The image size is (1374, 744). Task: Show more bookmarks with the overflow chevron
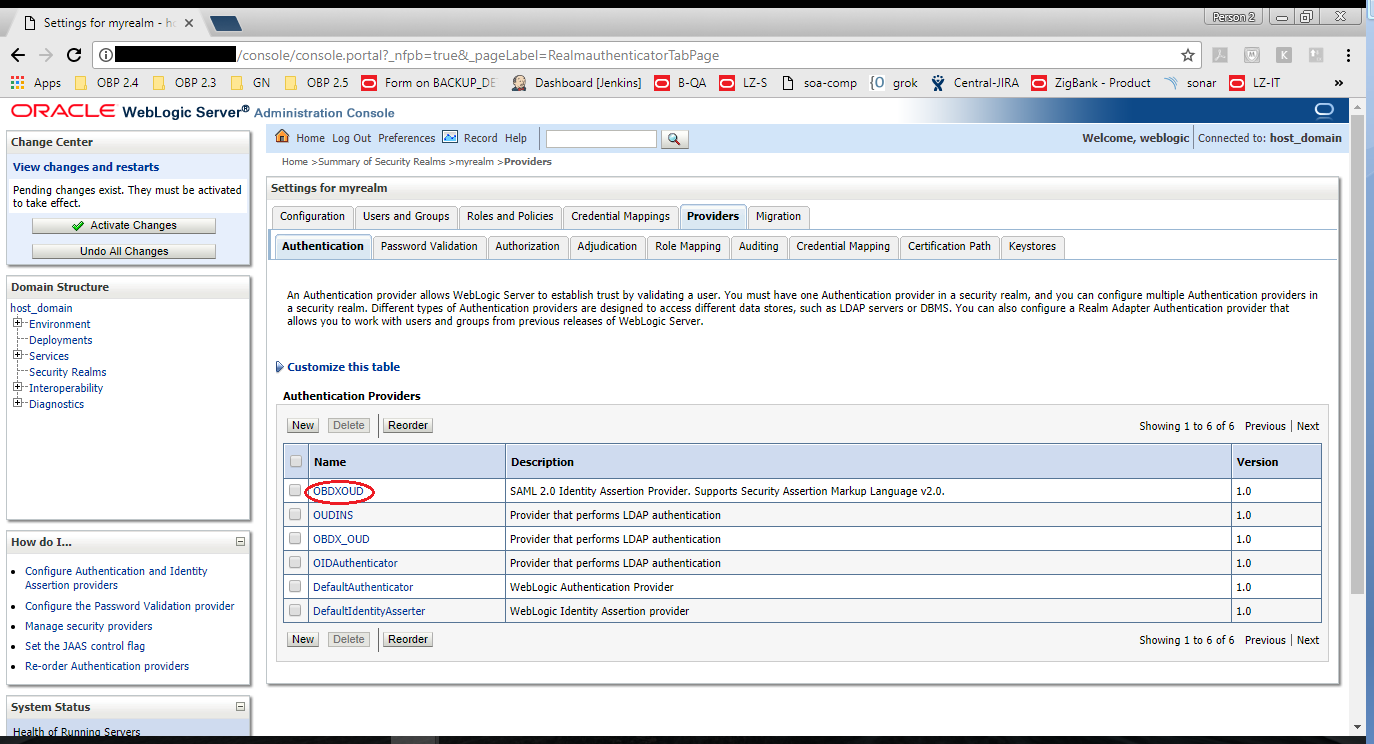(1339, 83)
